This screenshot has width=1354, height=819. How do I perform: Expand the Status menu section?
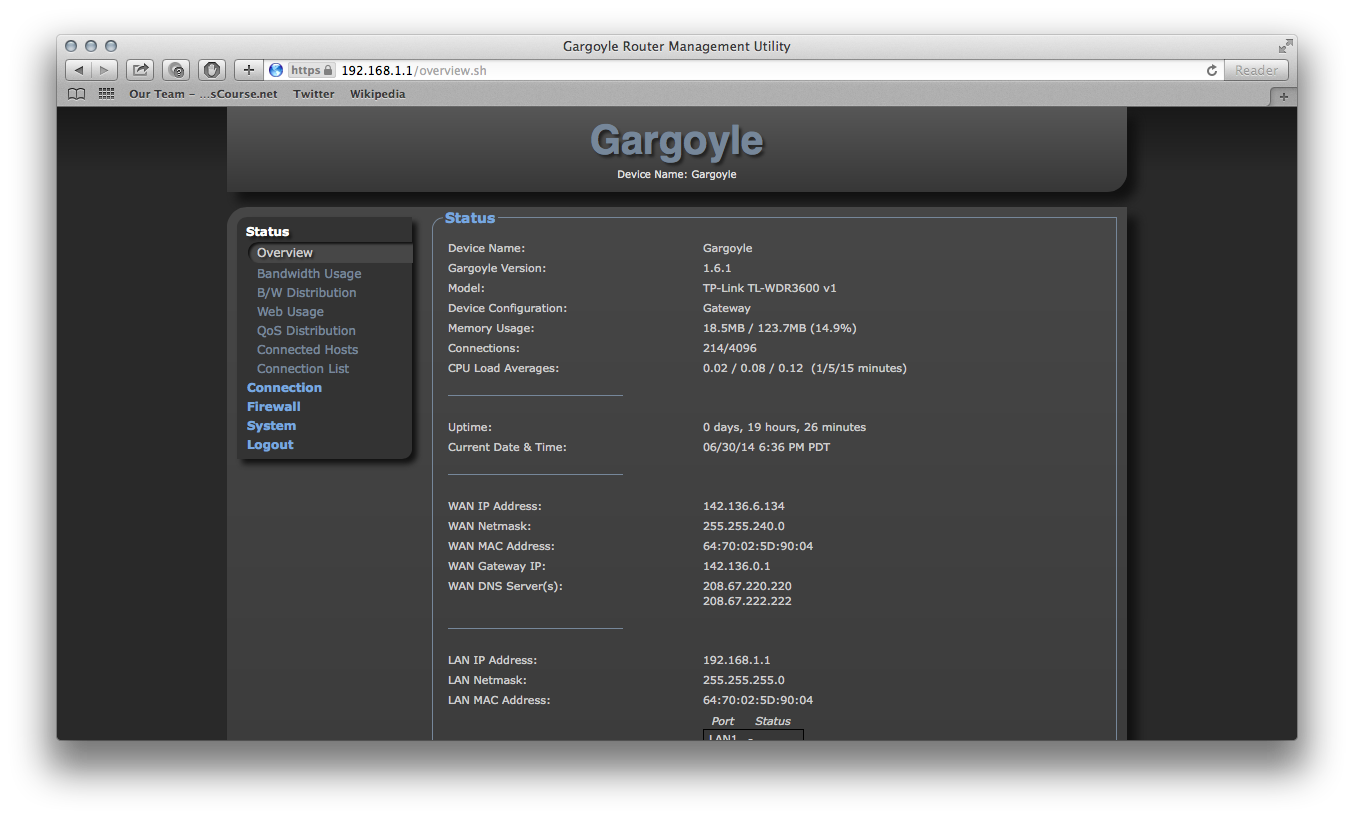coord(268,231)
